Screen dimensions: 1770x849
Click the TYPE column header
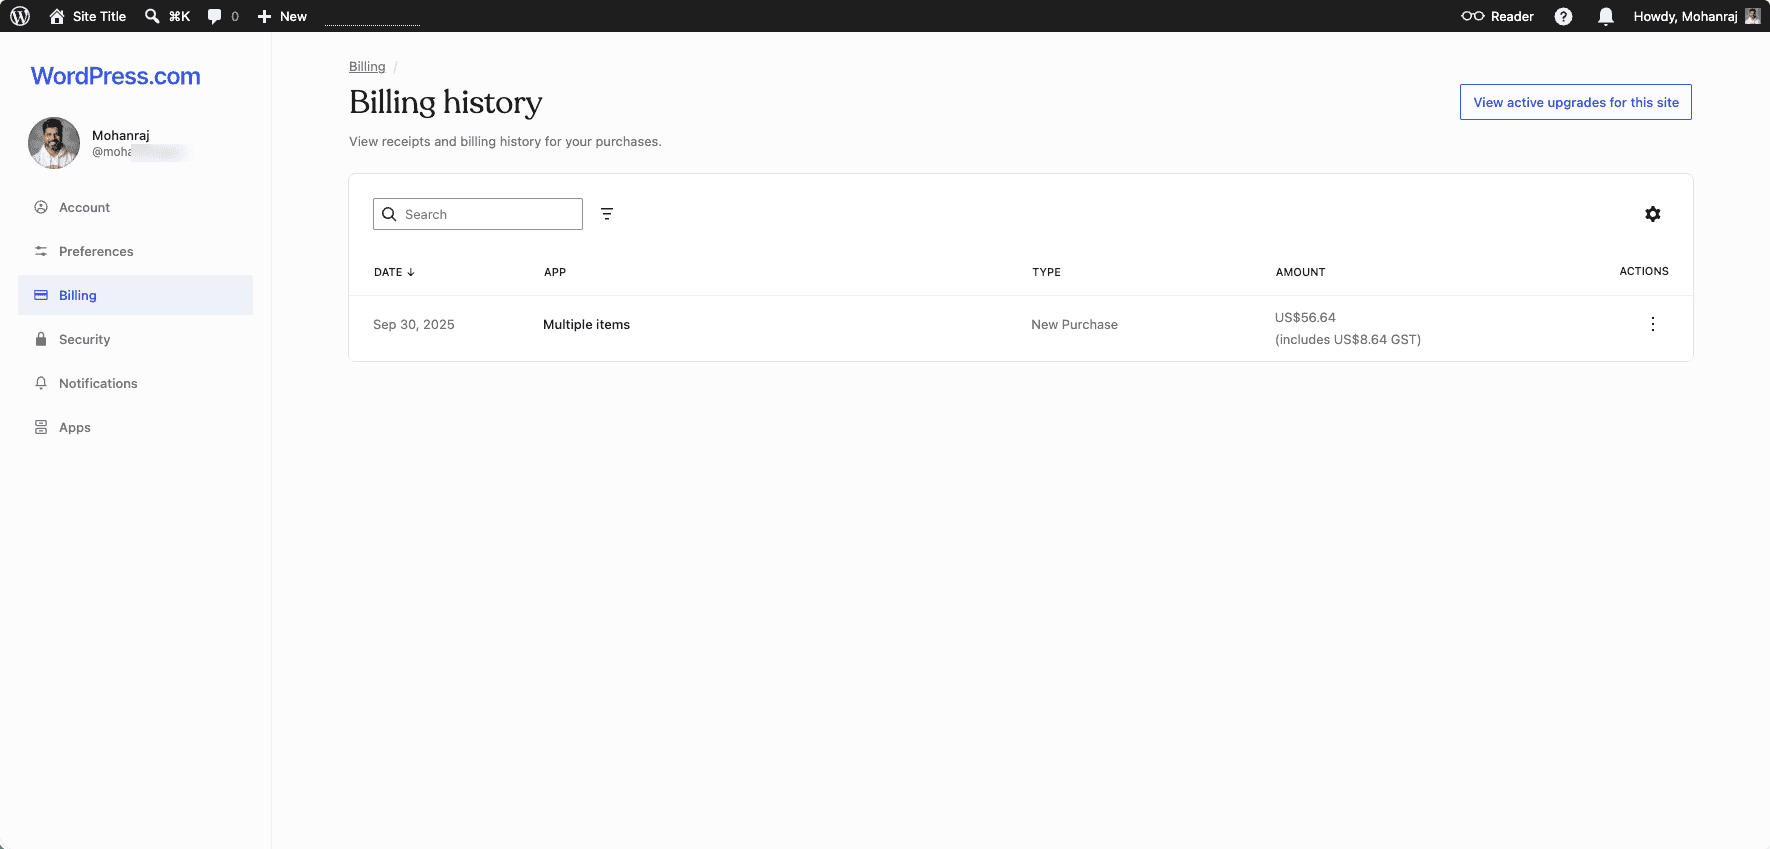(1046, 272)
